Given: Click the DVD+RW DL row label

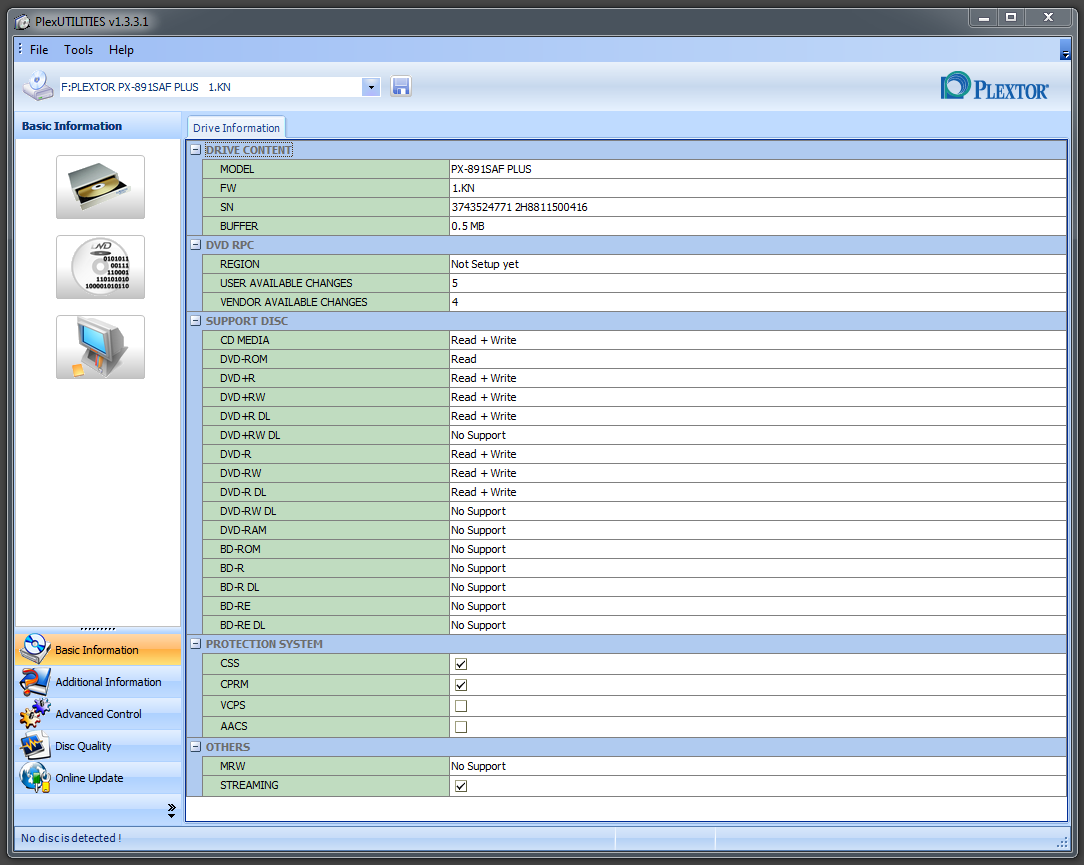Looking at the screenshot, I should (x=250, y=435).
